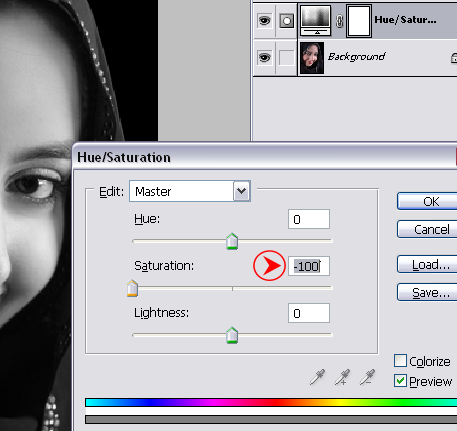Select the subtract-from-sample eyedropper
This screenshot has width=457, height=431.
point(367,377)
